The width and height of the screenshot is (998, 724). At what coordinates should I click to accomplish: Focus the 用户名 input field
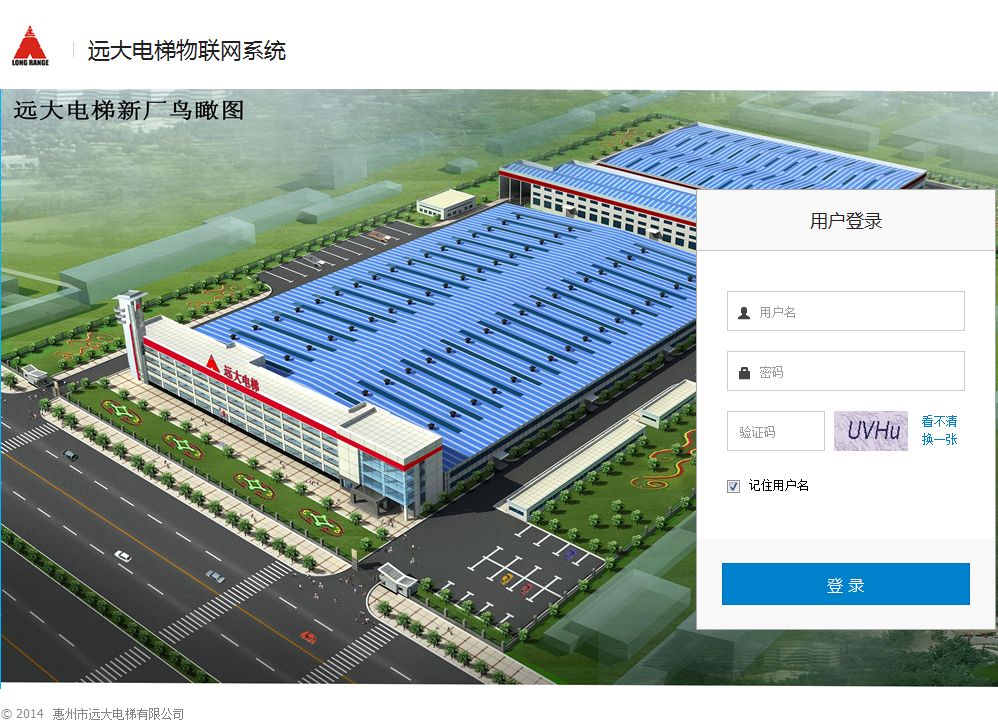(x=845, y=311)
